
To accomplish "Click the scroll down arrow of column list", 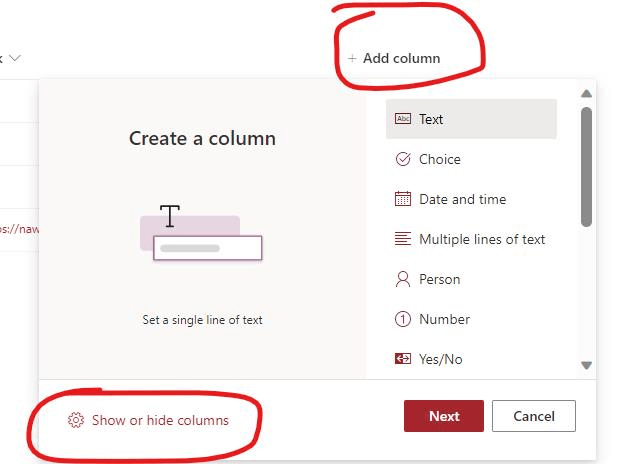I will [586, 365].
